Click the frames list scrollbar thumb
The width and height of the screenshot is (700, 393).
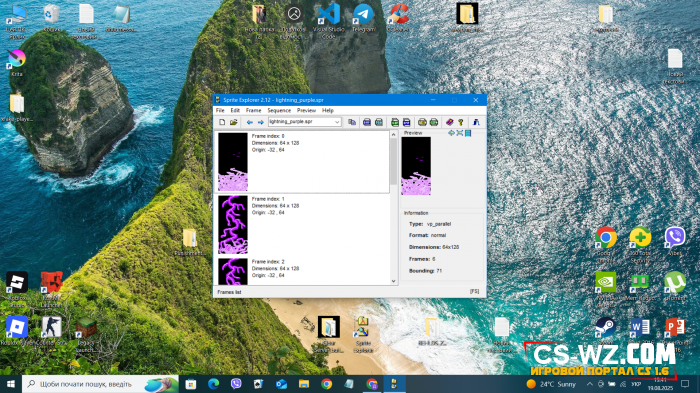(393, 161)
